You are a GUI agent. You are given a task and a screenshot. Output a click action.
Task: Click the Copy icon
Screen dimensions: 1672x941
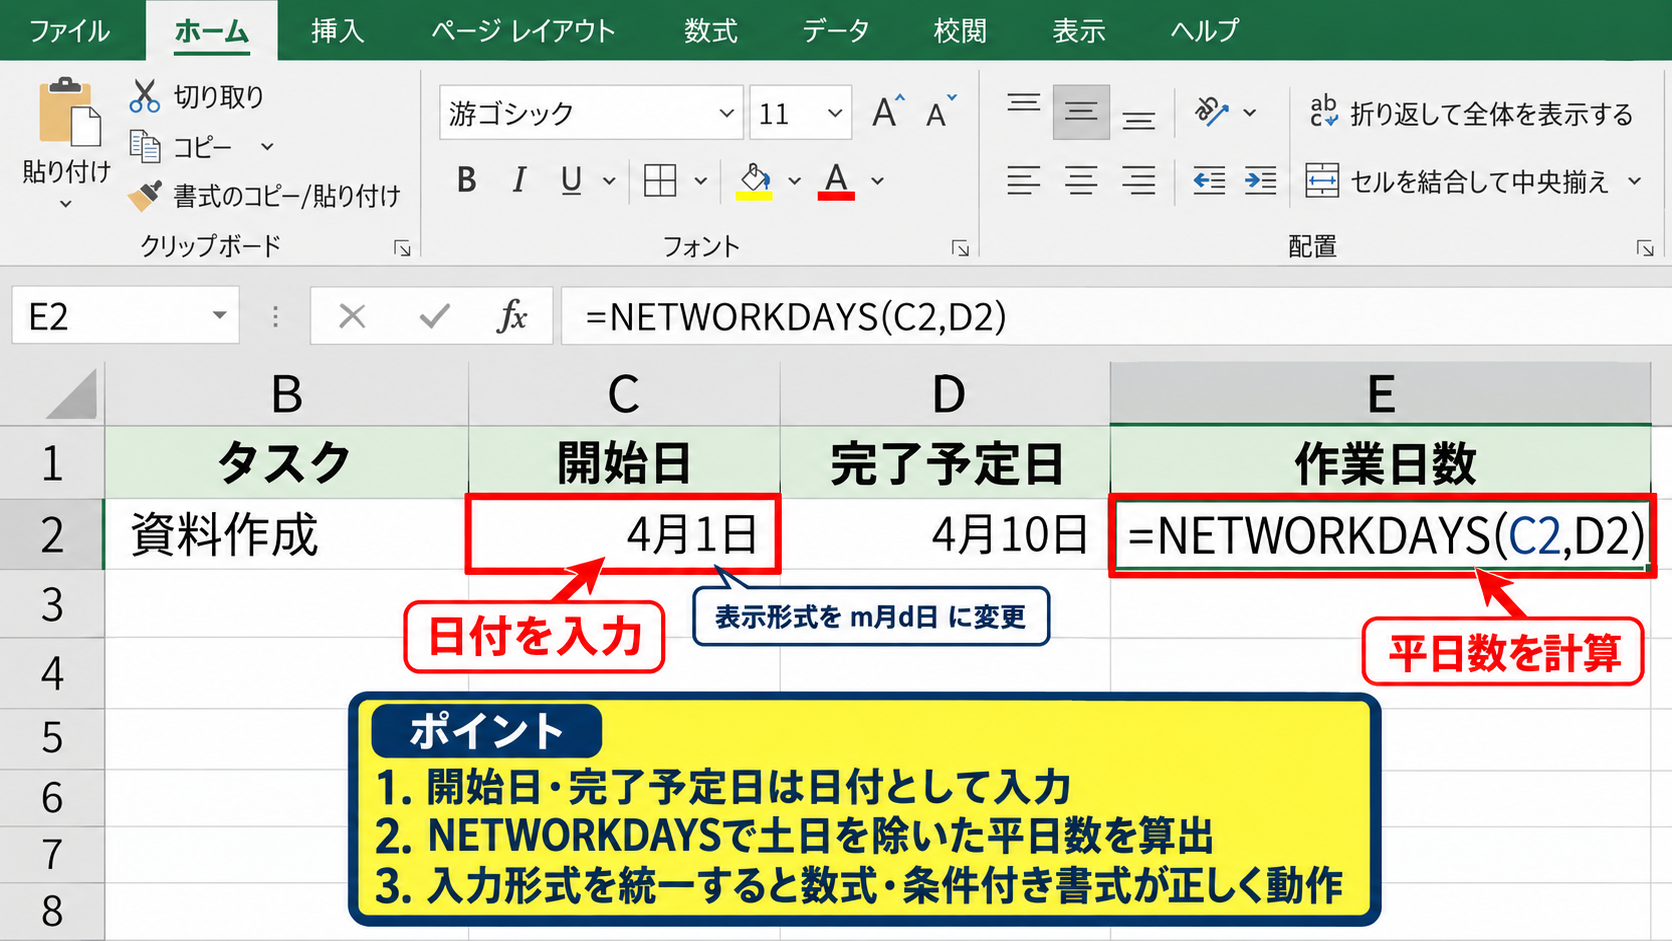tap(145, 147)
